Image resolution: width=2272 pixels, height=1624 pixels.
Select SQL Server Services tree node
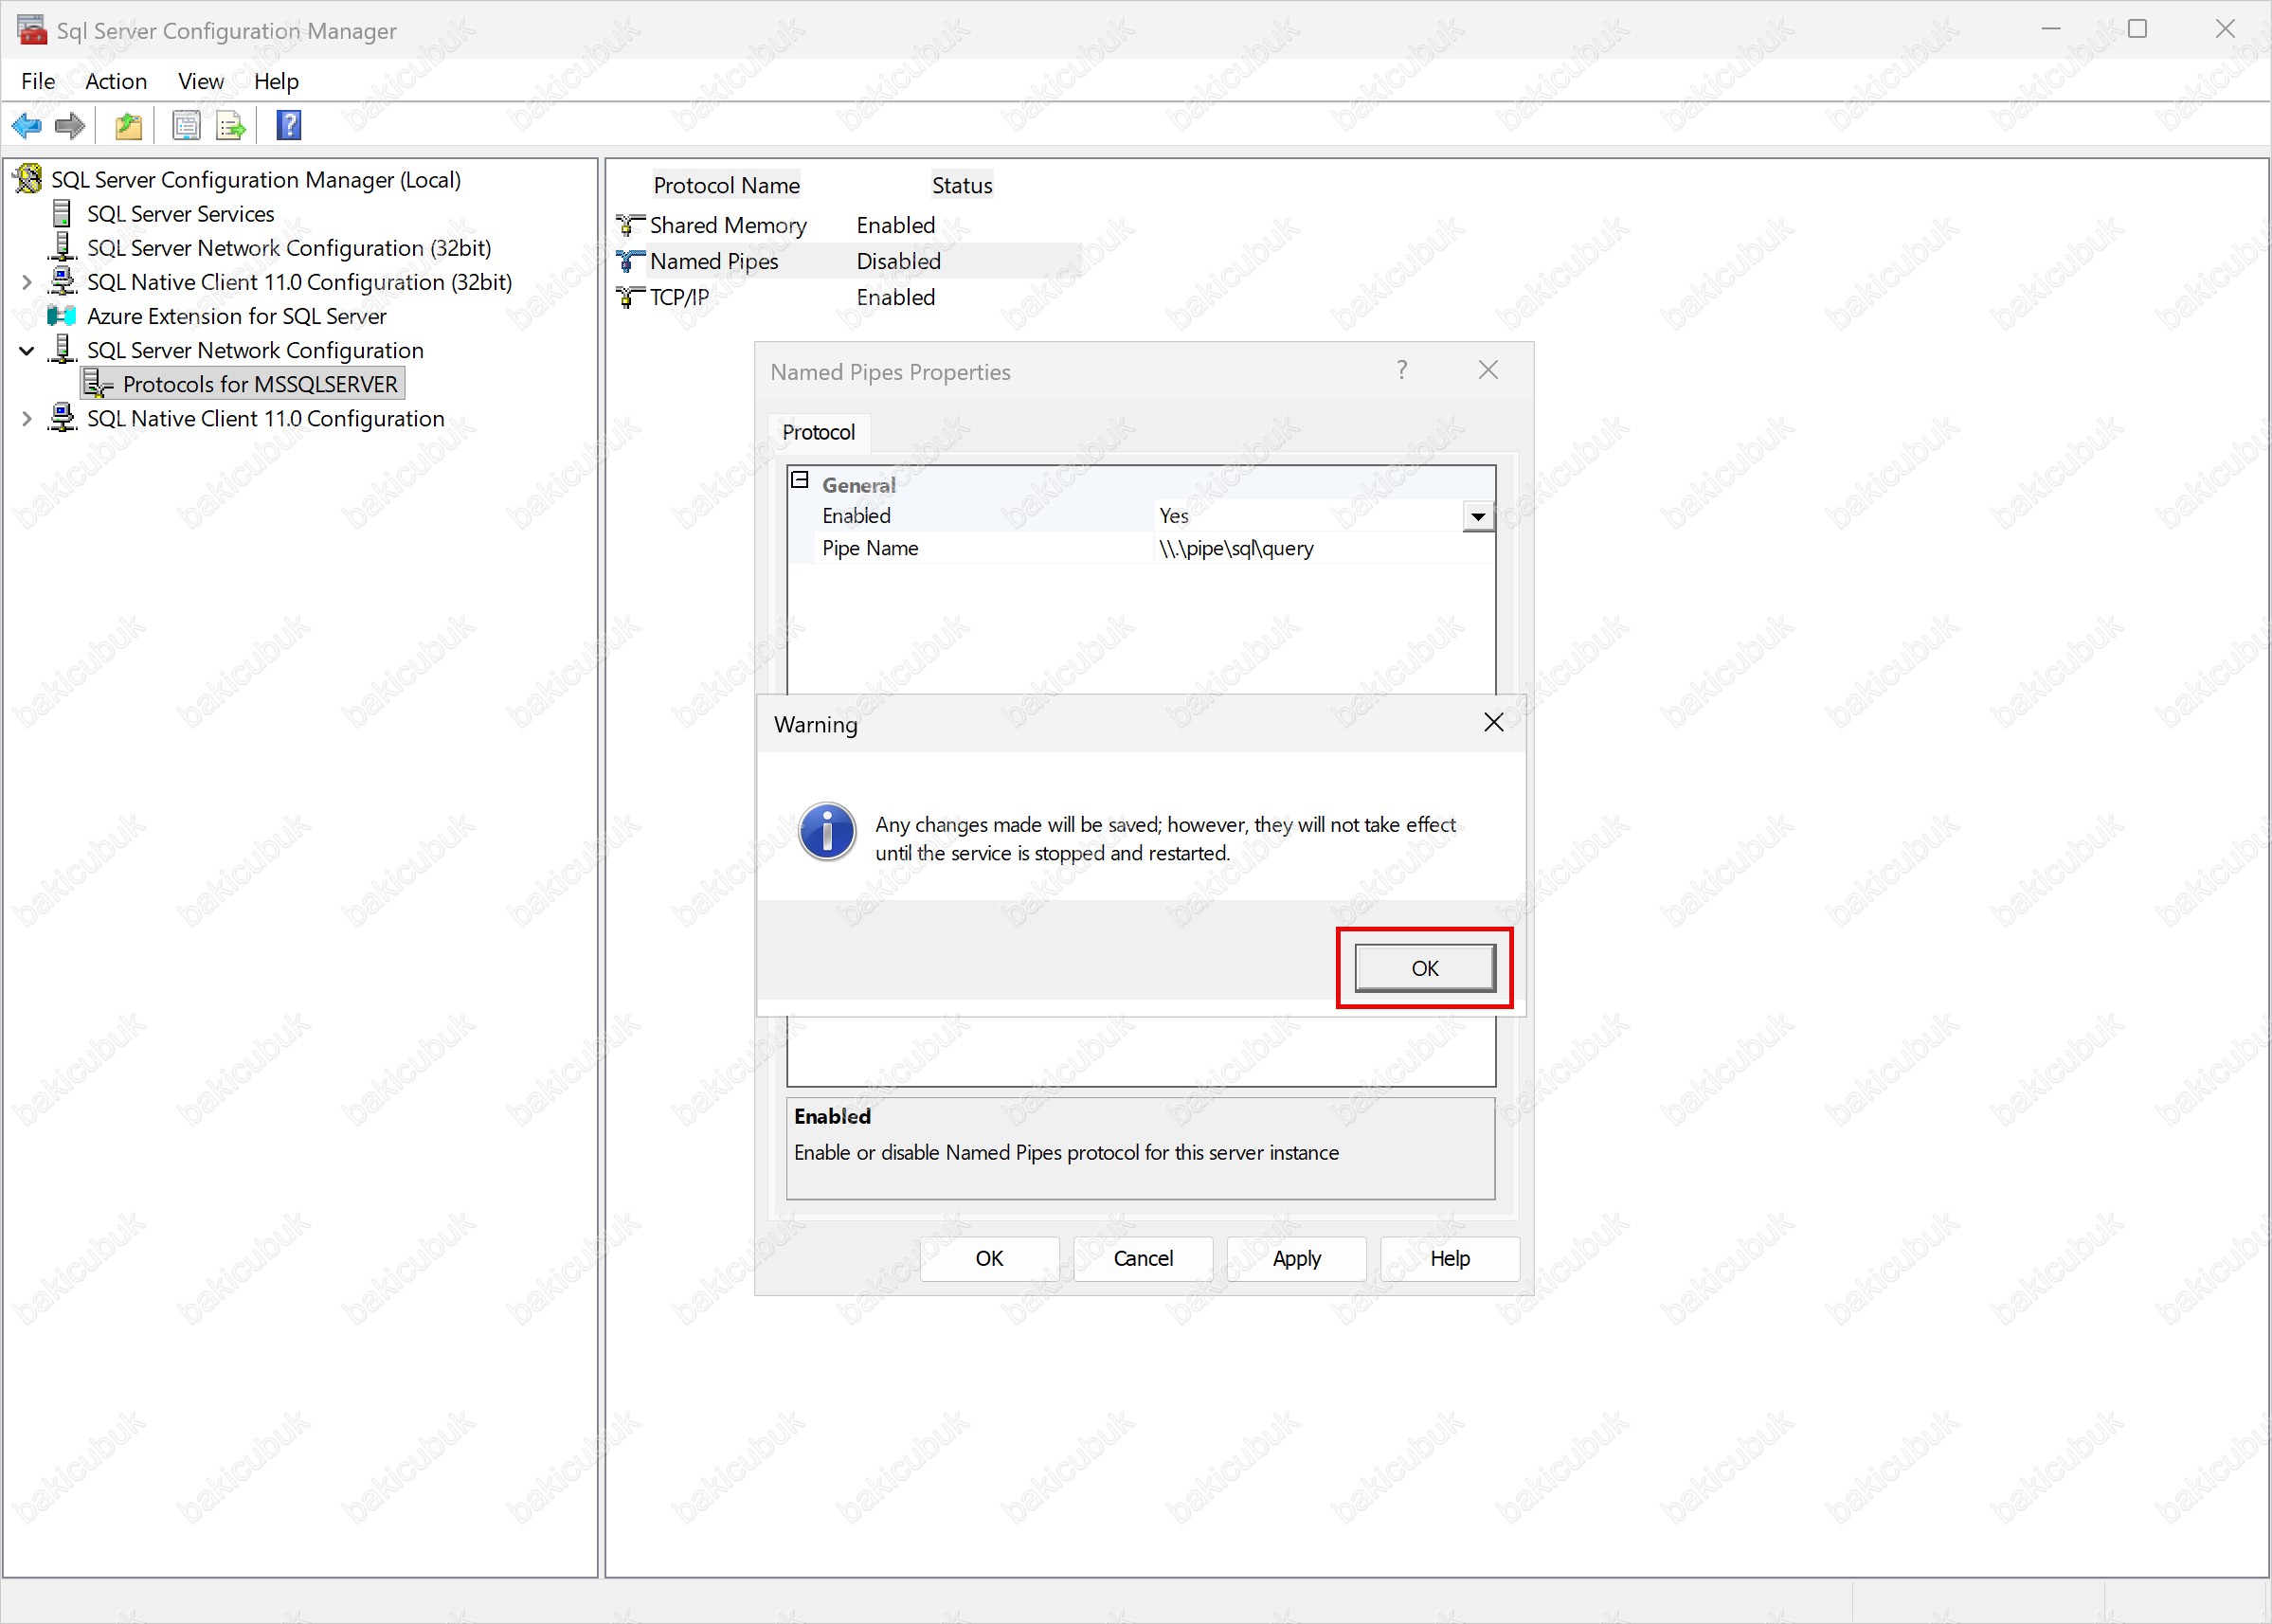tap(180, 214)
